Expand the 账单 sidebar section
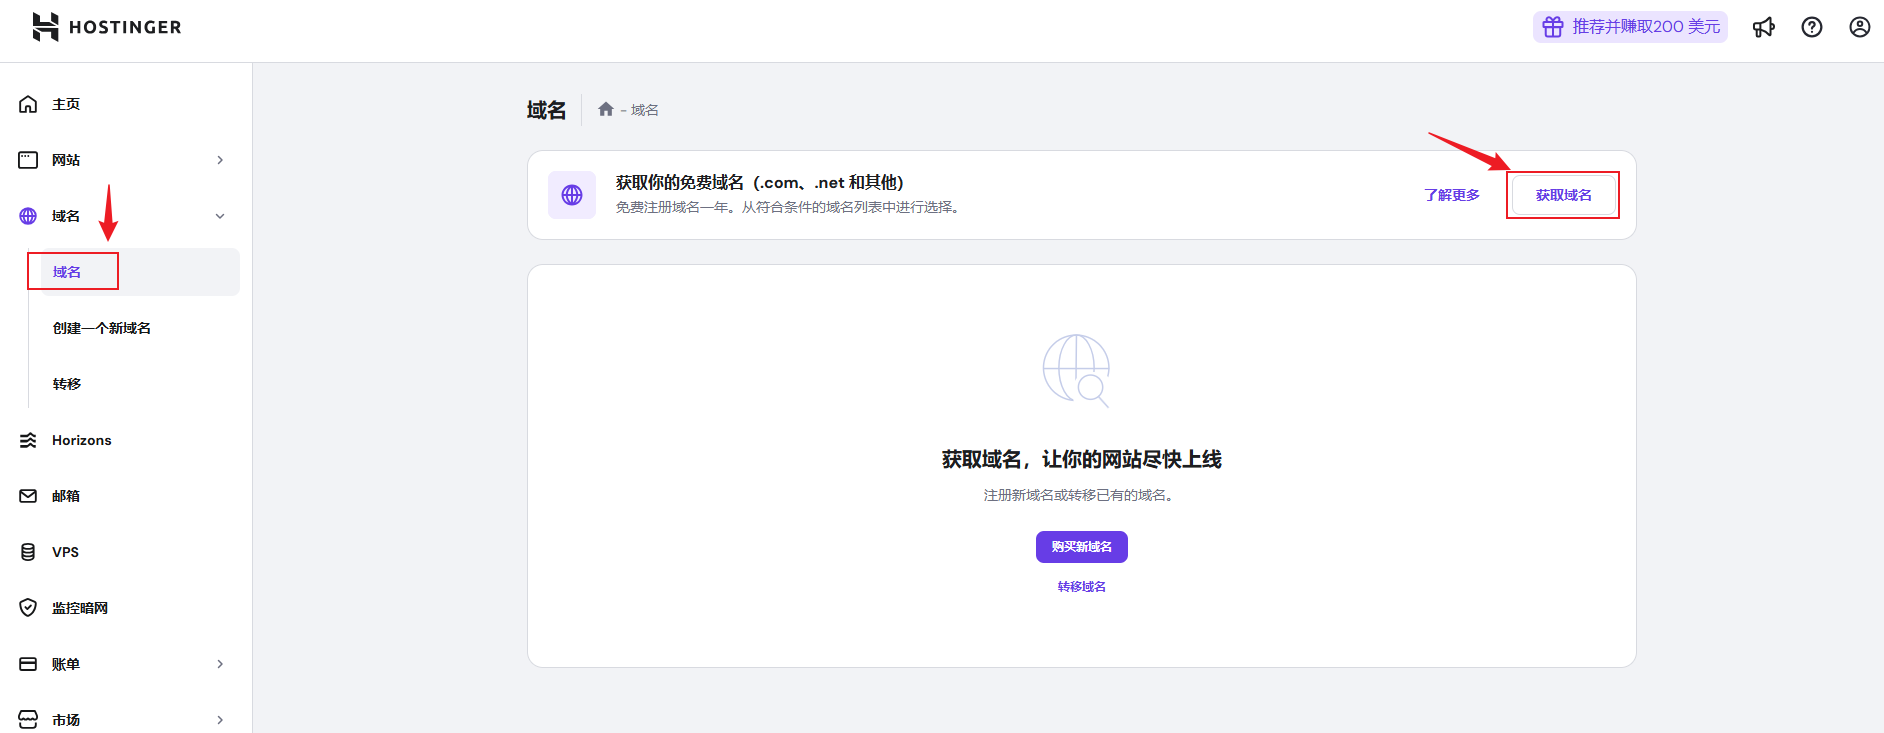Viewport: 1884px width, 733px height. pyautogui.click(x=220, y=664)
